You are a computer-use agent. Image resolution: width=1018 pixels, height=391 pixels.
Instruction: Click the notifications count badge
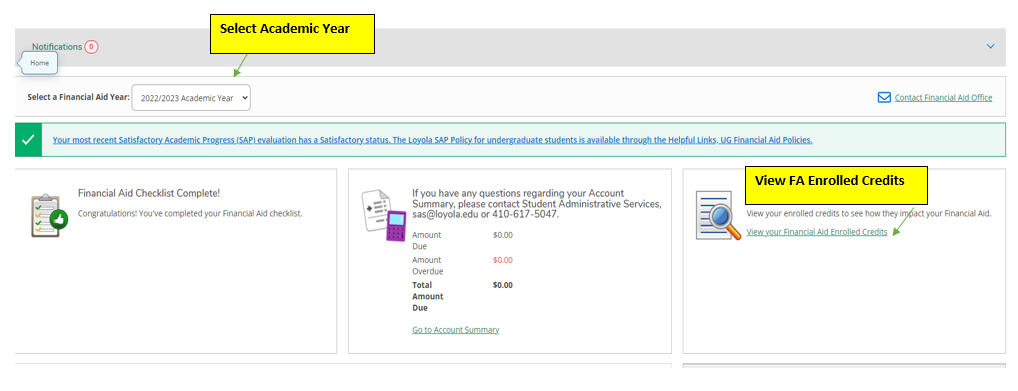tap(92, 47)
